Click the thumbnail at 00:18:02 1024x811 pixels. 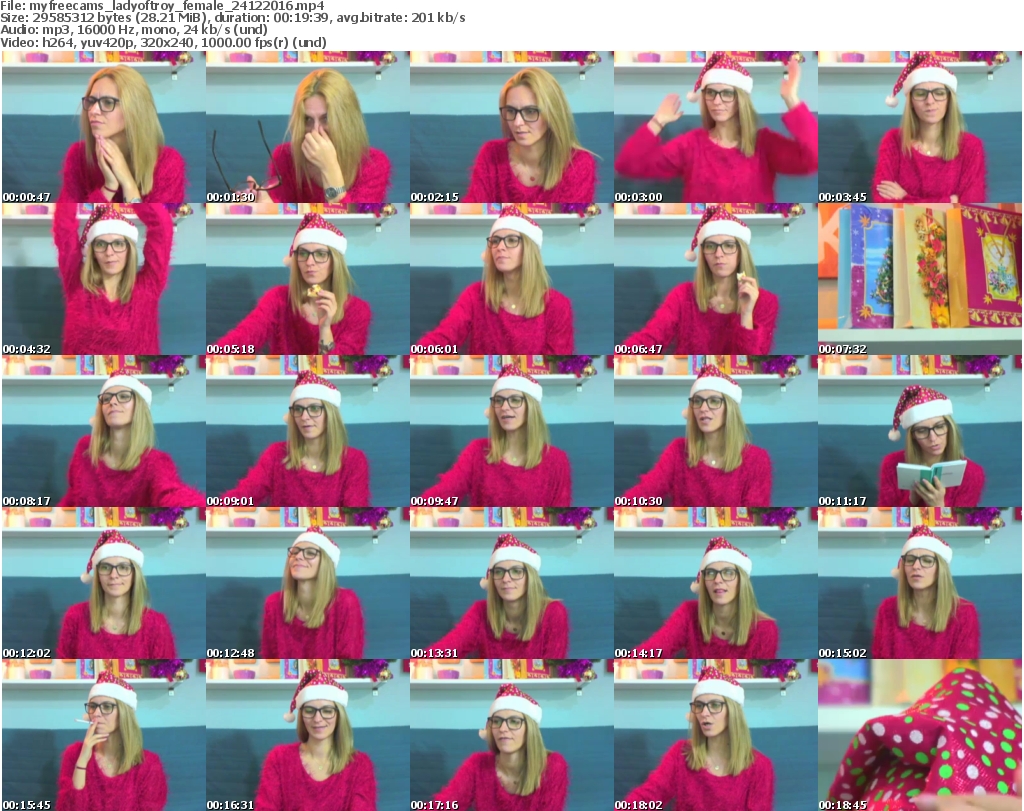[x=716, y=735]
